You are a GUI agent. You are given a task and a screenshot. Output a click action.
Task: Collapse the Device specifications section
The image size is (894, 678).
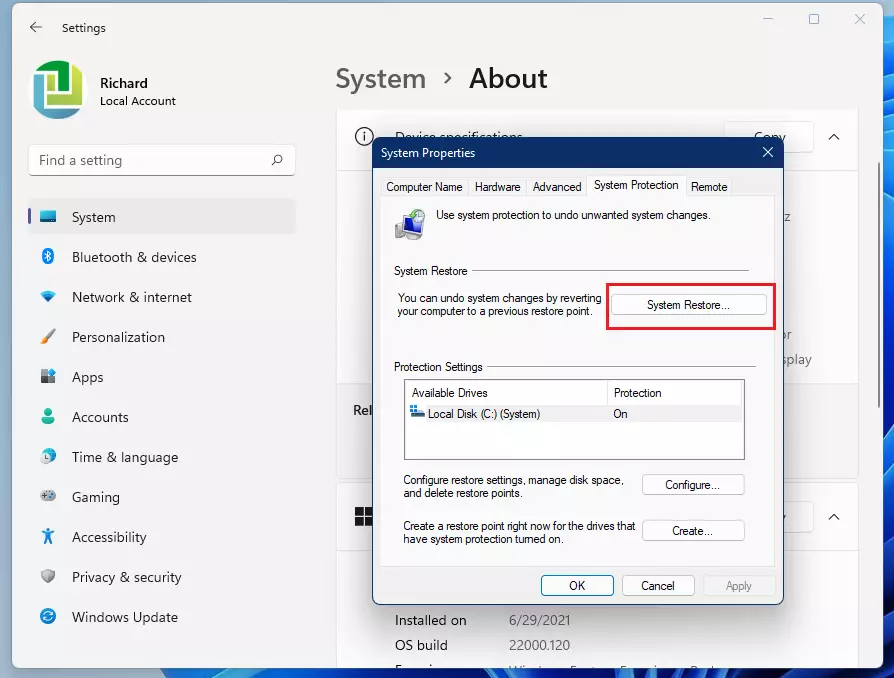click(834, 137)
